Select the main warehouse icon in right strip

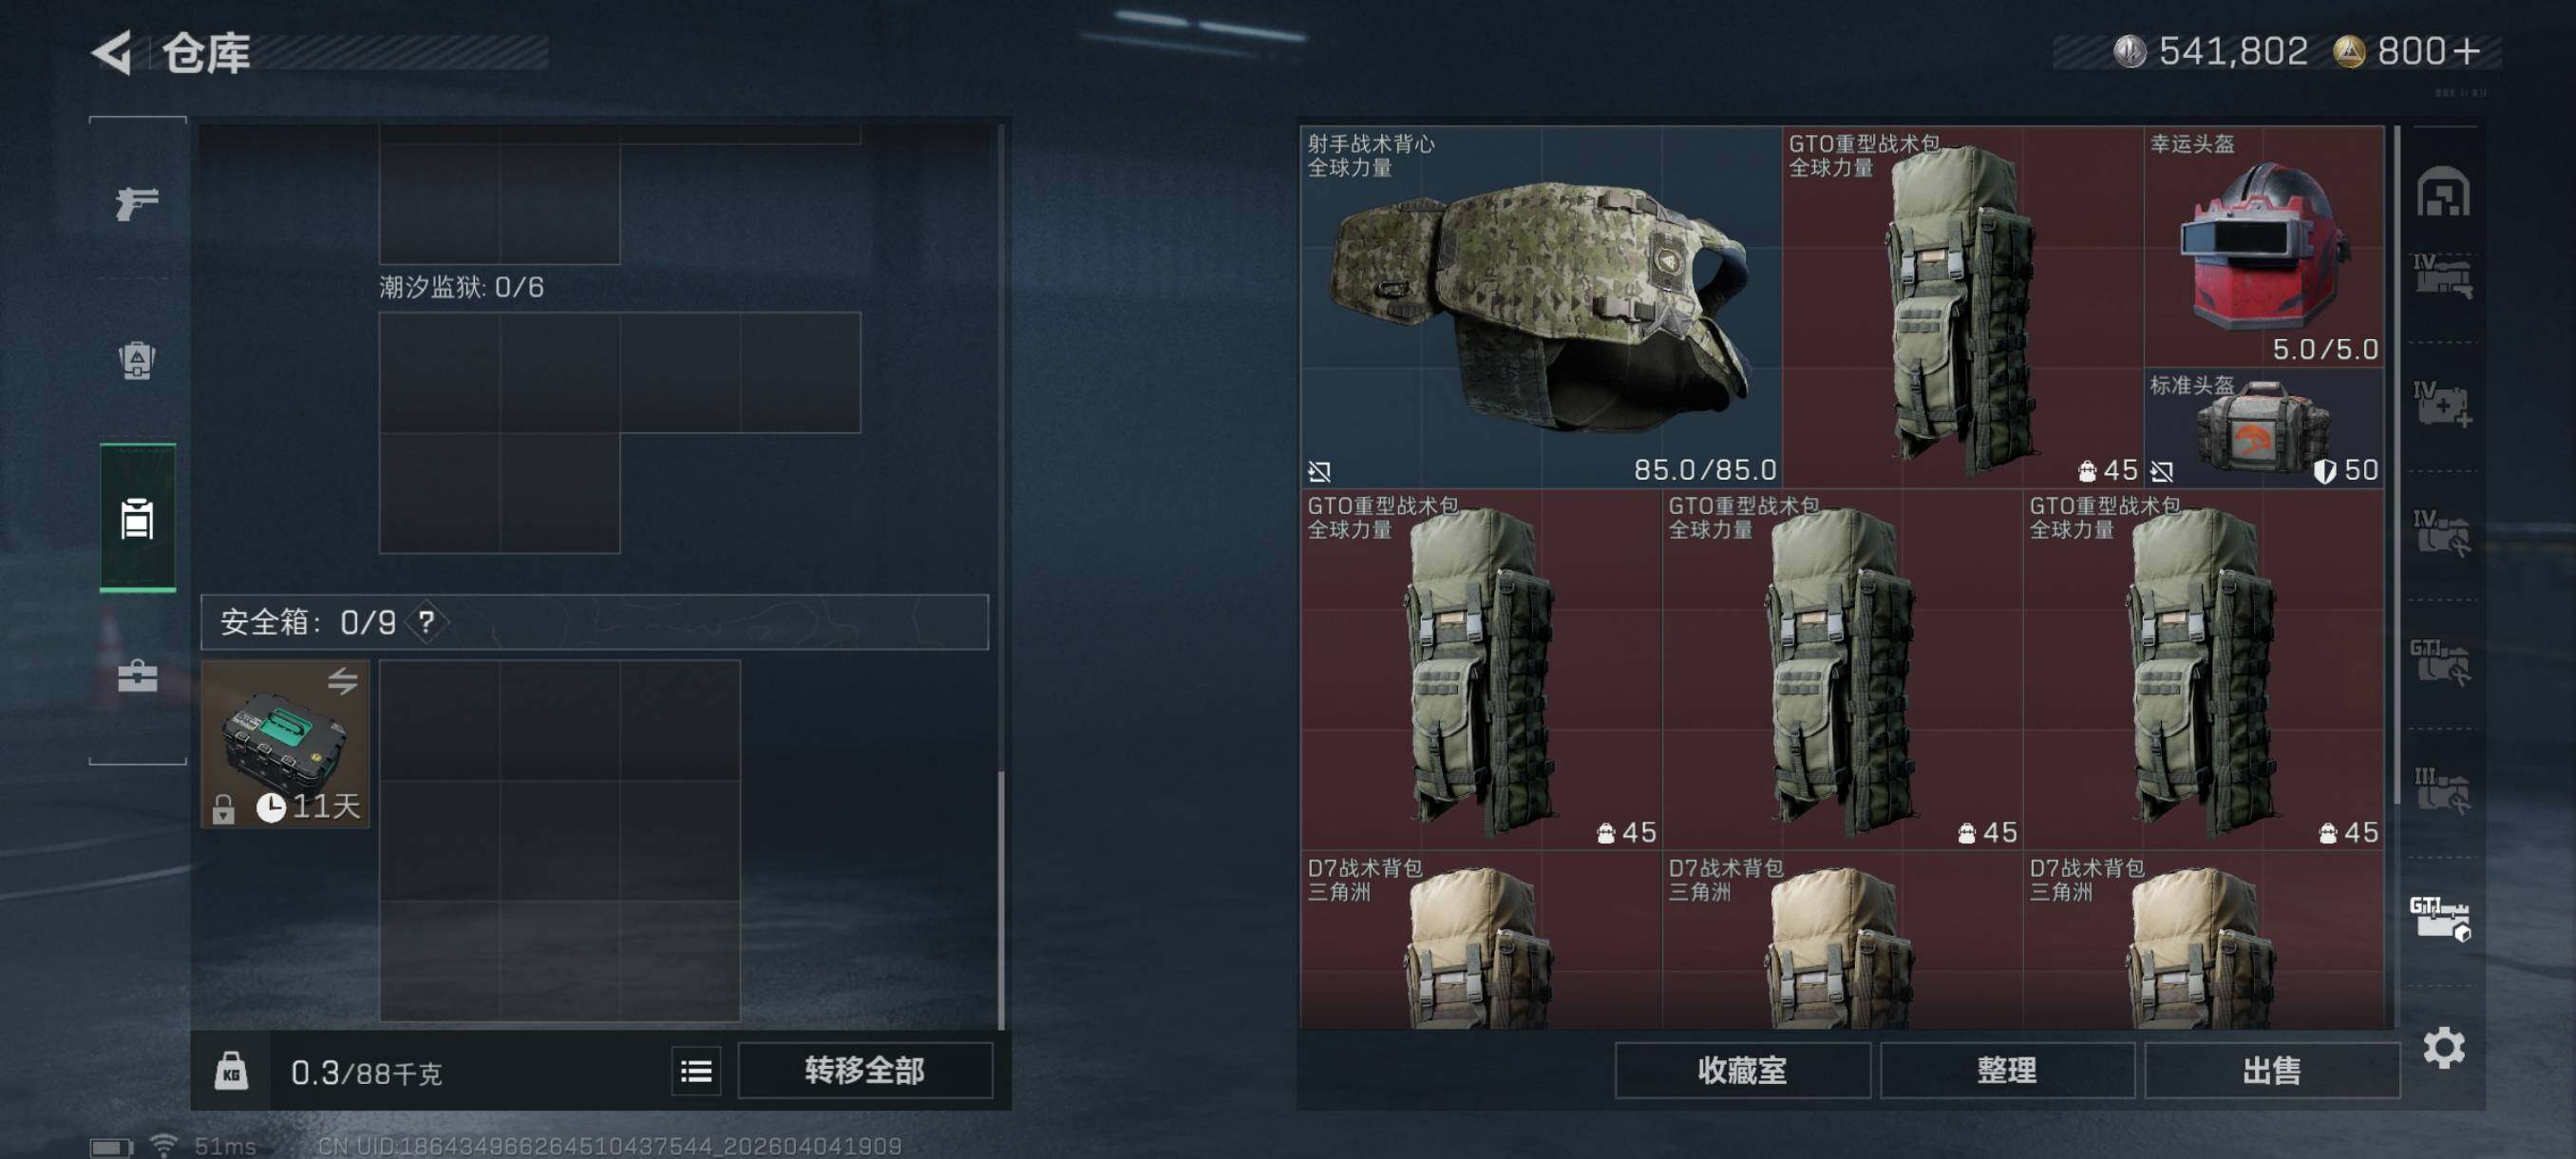click(x=2443, y=191)
